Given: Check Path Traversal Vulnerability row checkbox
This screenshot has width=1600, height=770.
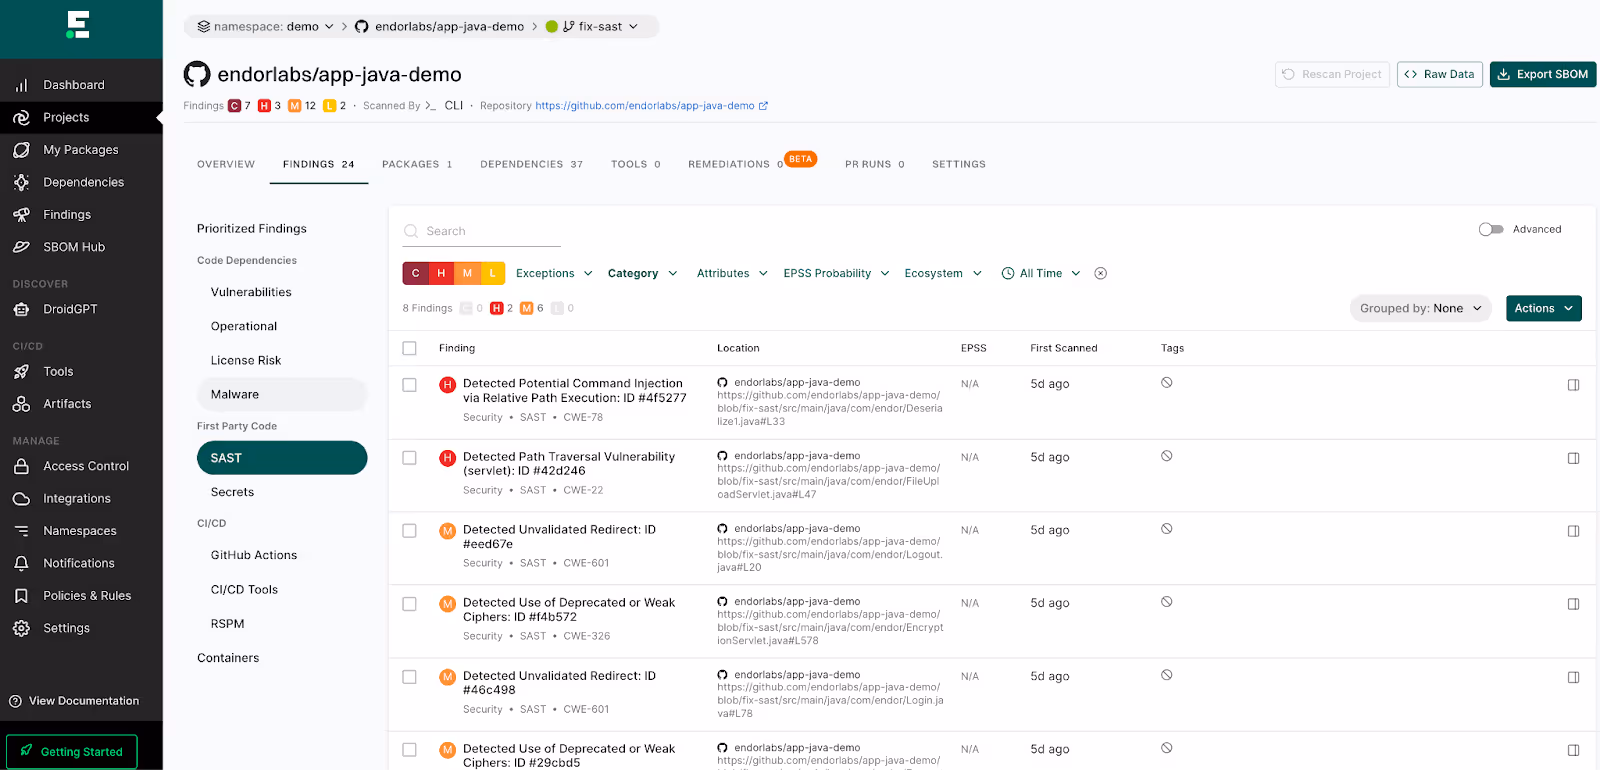Looking at the screenshot, I should (409, 458).
